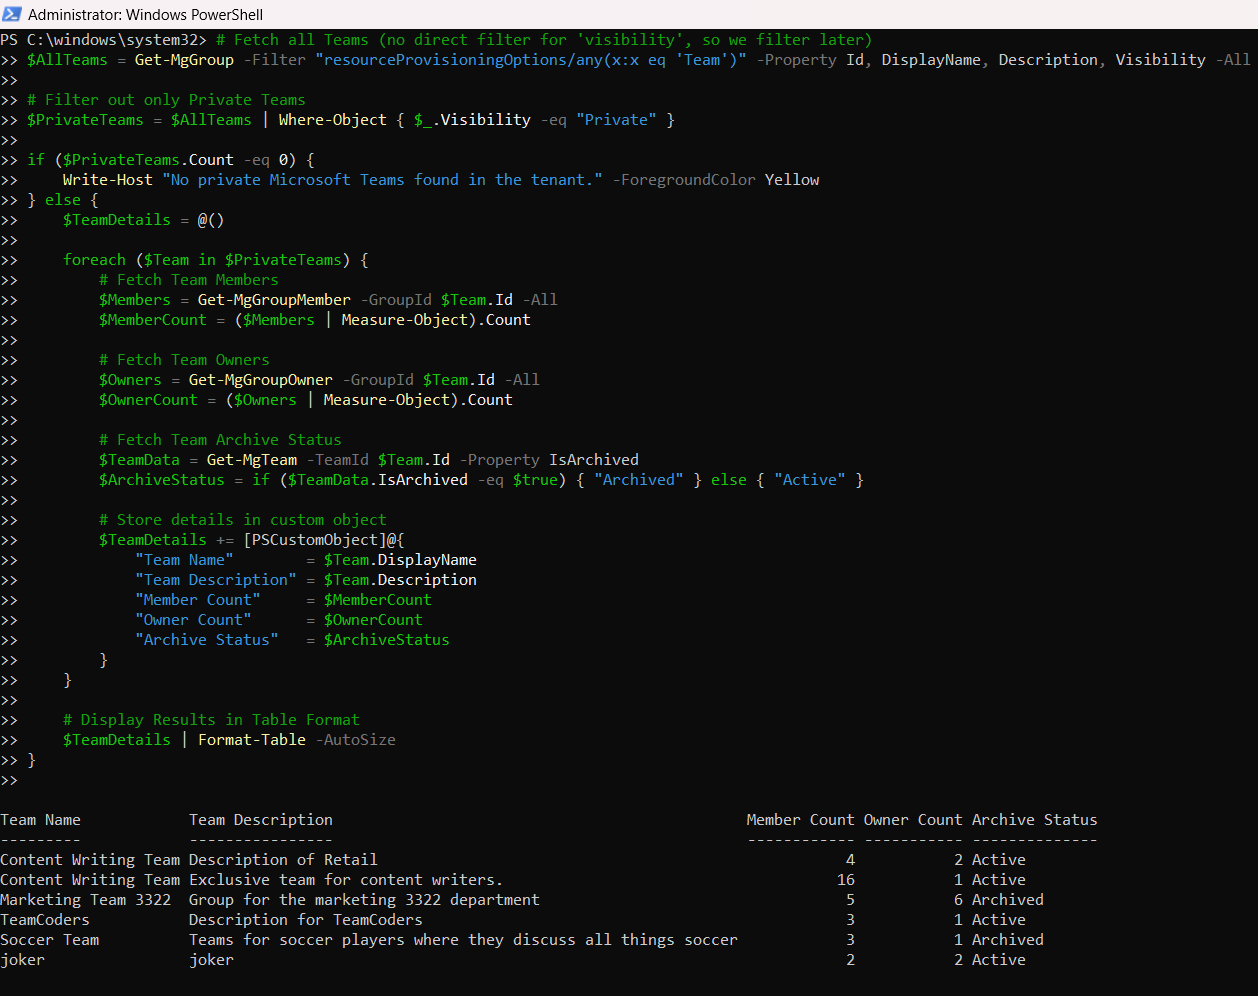Click the 'Team Description' column header
1258x996 pixels.
point(261,820)
